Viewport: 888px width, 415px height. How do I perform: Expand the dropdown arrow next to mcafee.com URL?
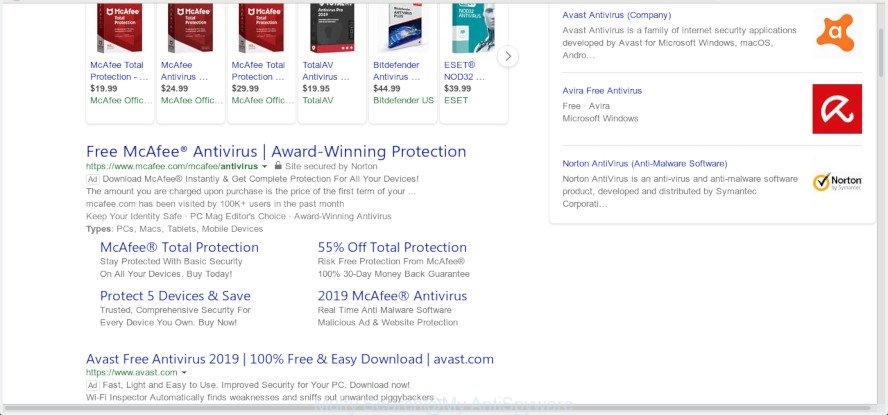264,166
